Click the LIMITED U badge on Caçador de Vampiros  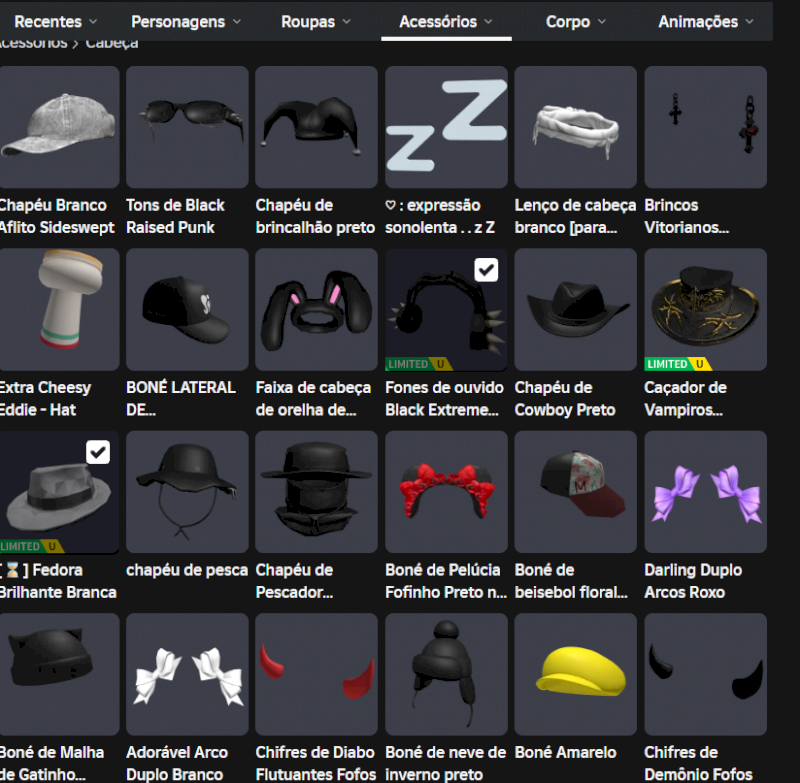pos(678,364)
